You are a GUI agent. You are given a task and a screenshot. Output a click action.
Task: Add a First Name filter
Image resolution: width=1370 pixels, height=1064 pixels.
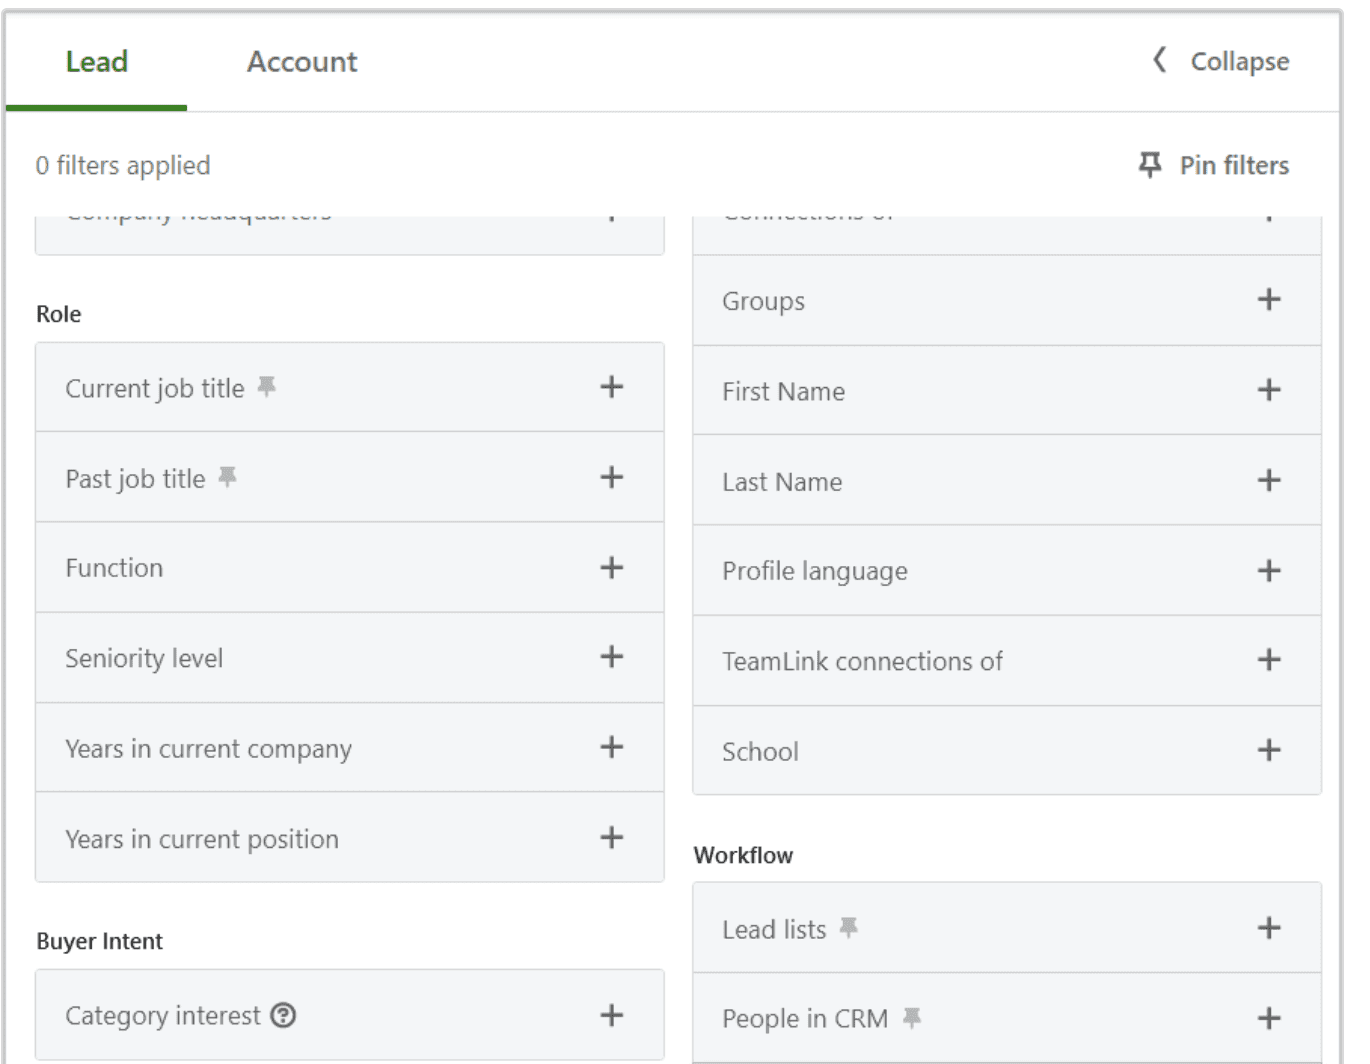pyautogui.click(x=1269, y=391)
